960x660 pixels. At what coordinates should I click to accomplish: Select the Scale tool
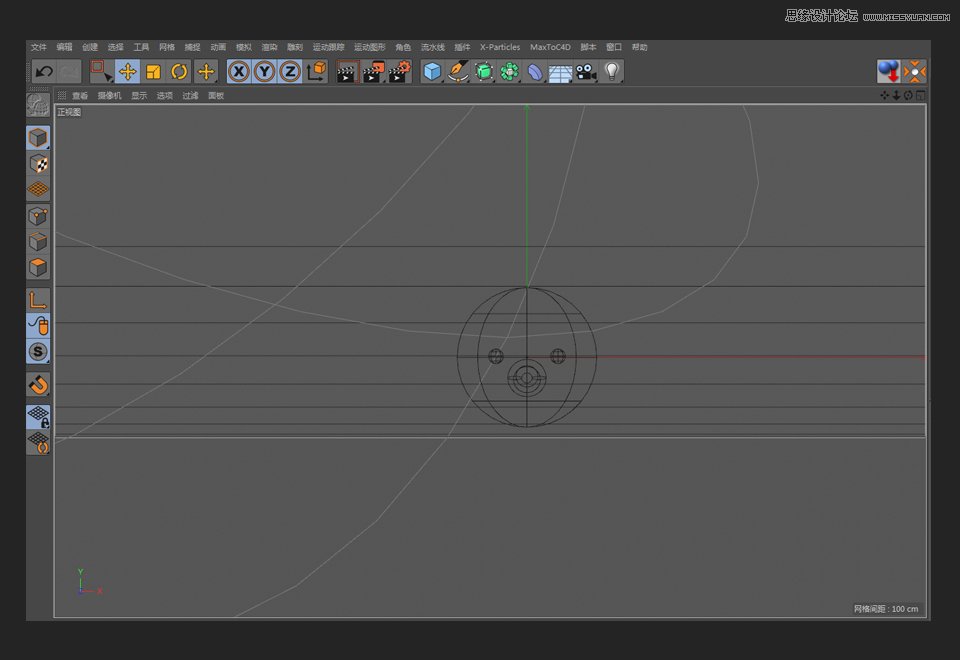[x=153, y=71]
